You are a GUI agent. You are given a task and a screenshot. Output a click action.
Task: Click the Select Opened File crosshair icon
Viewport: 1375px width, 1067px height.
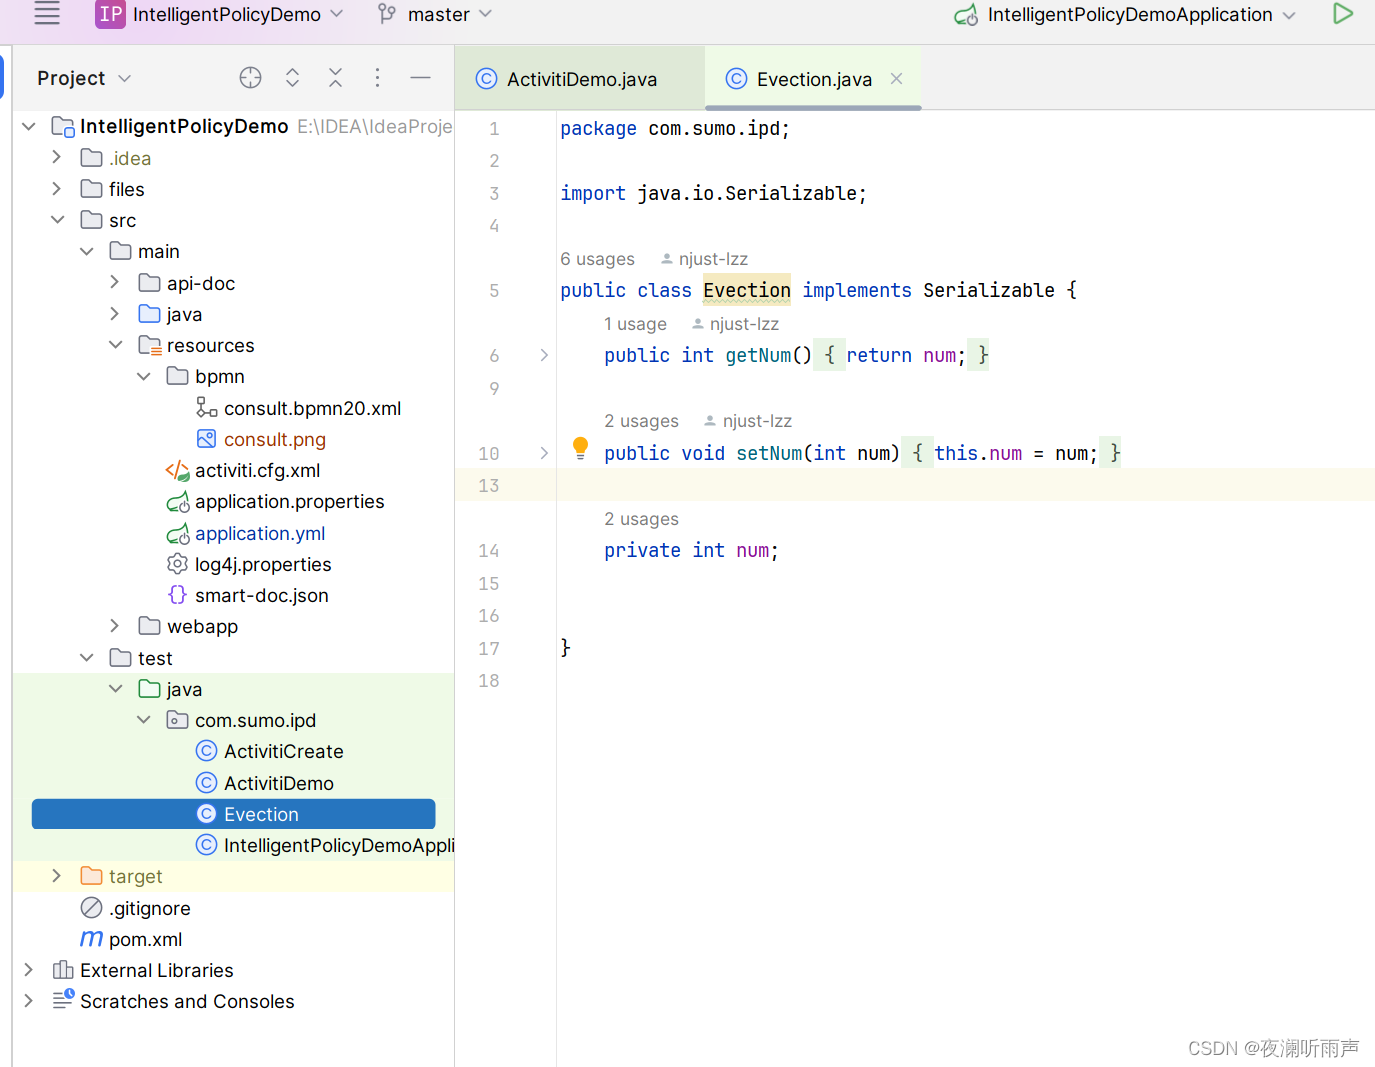[250, 78]
